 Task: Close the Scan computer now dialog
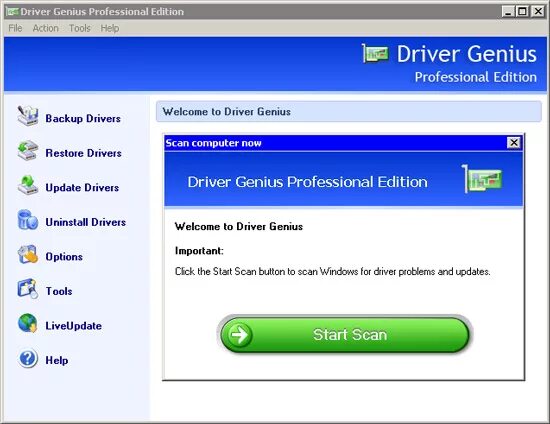(514, 143)
